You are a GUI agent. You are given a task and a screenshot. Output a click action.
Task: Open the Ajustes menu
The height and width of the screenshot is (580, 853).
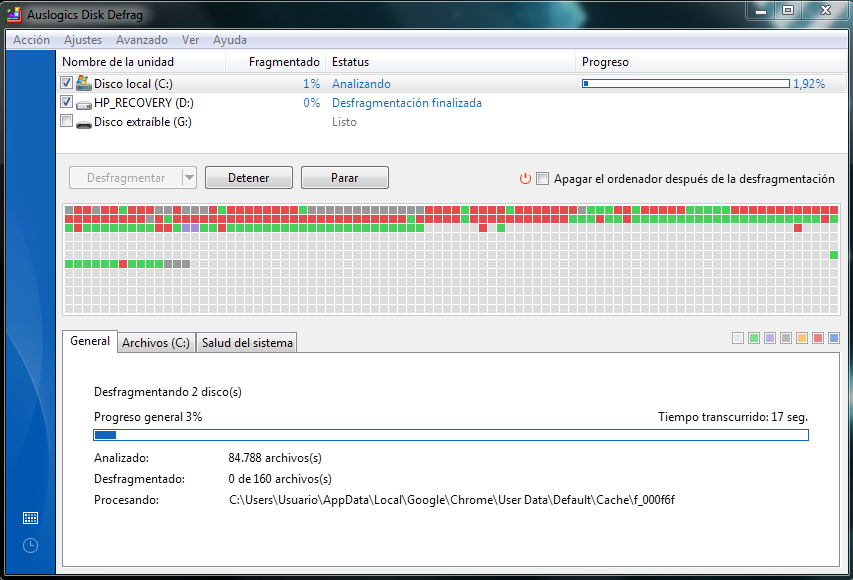[83, 40]
